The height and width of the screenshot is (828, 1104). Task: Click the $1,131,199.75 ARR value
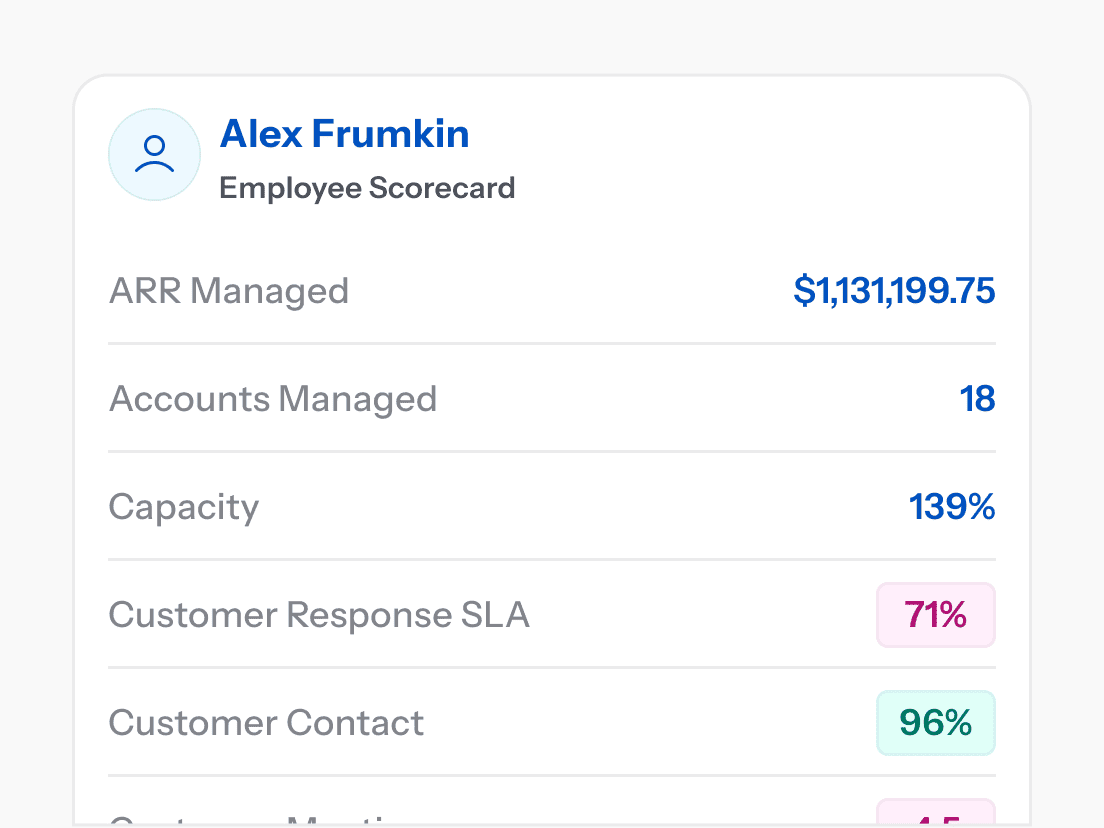[894, 291]
